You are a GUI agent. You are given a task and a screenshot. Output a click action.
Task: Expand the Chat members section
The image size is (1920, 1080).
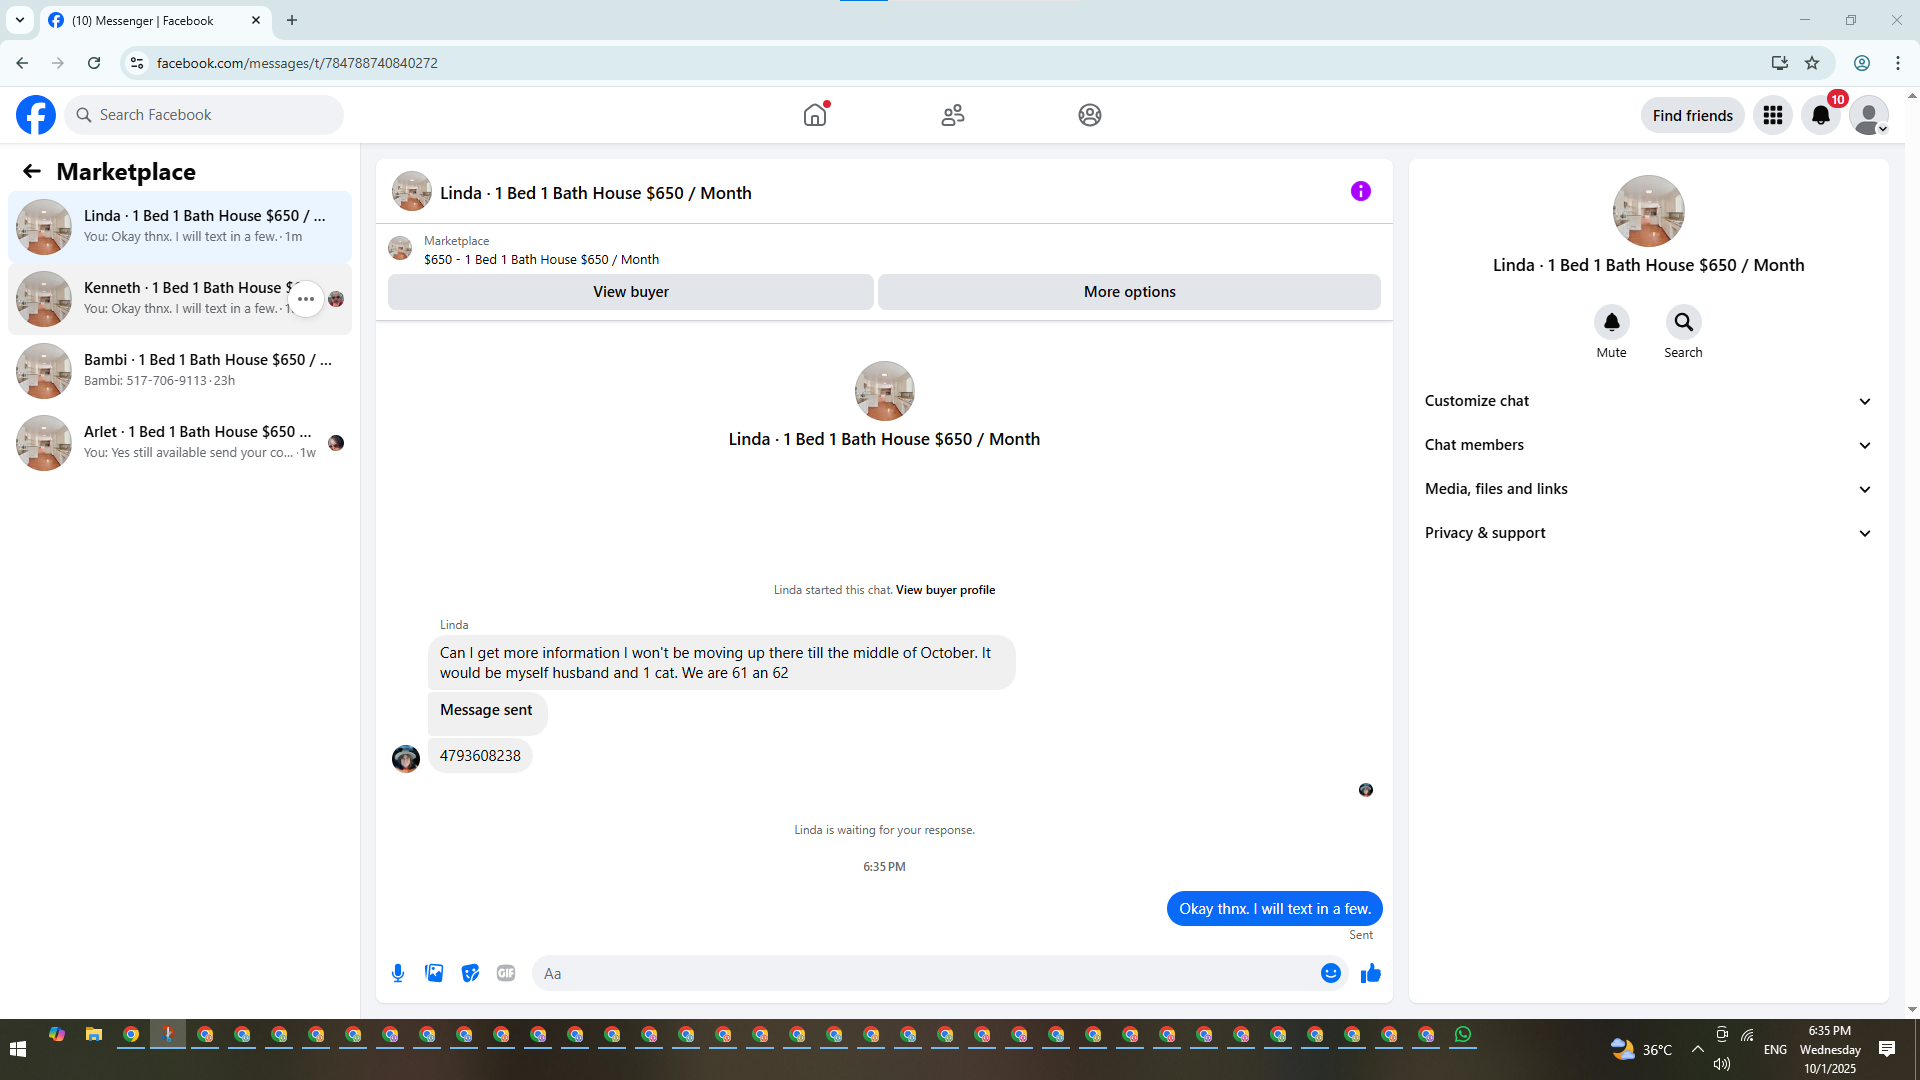pos(1649,445)
